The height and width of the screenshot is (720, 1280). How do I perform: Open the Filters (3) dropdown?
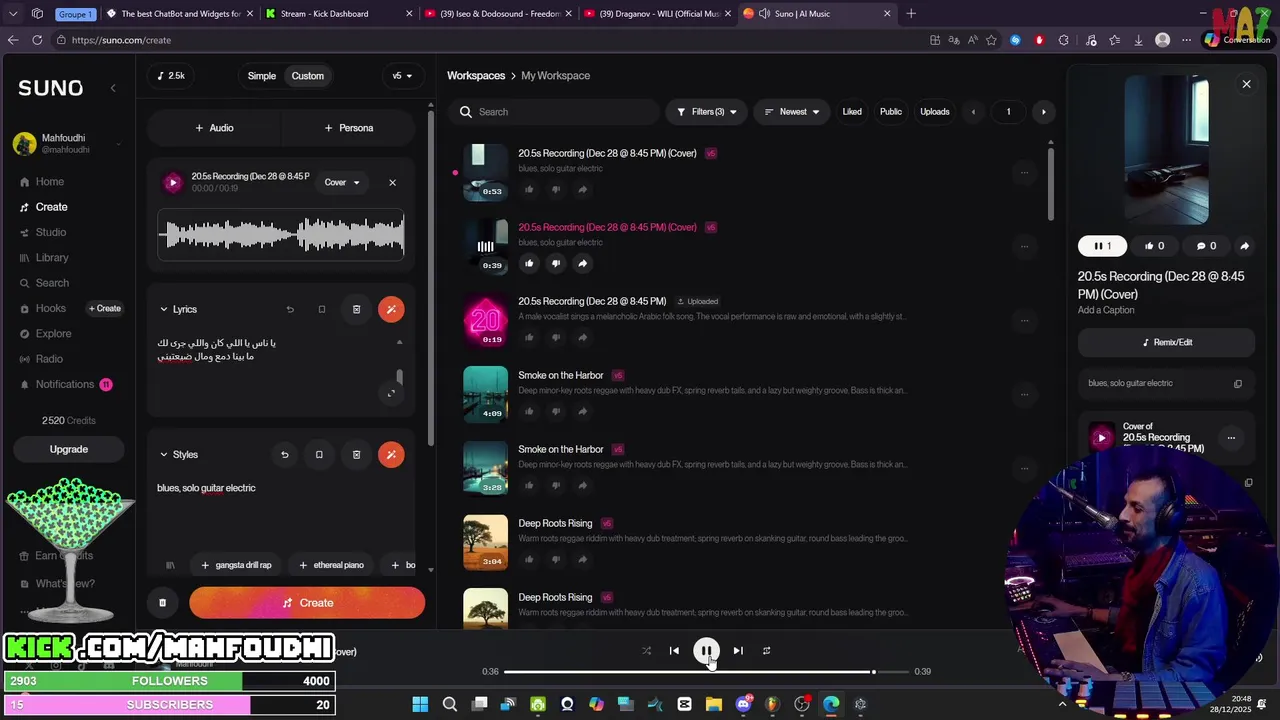[x=707, y=112]
